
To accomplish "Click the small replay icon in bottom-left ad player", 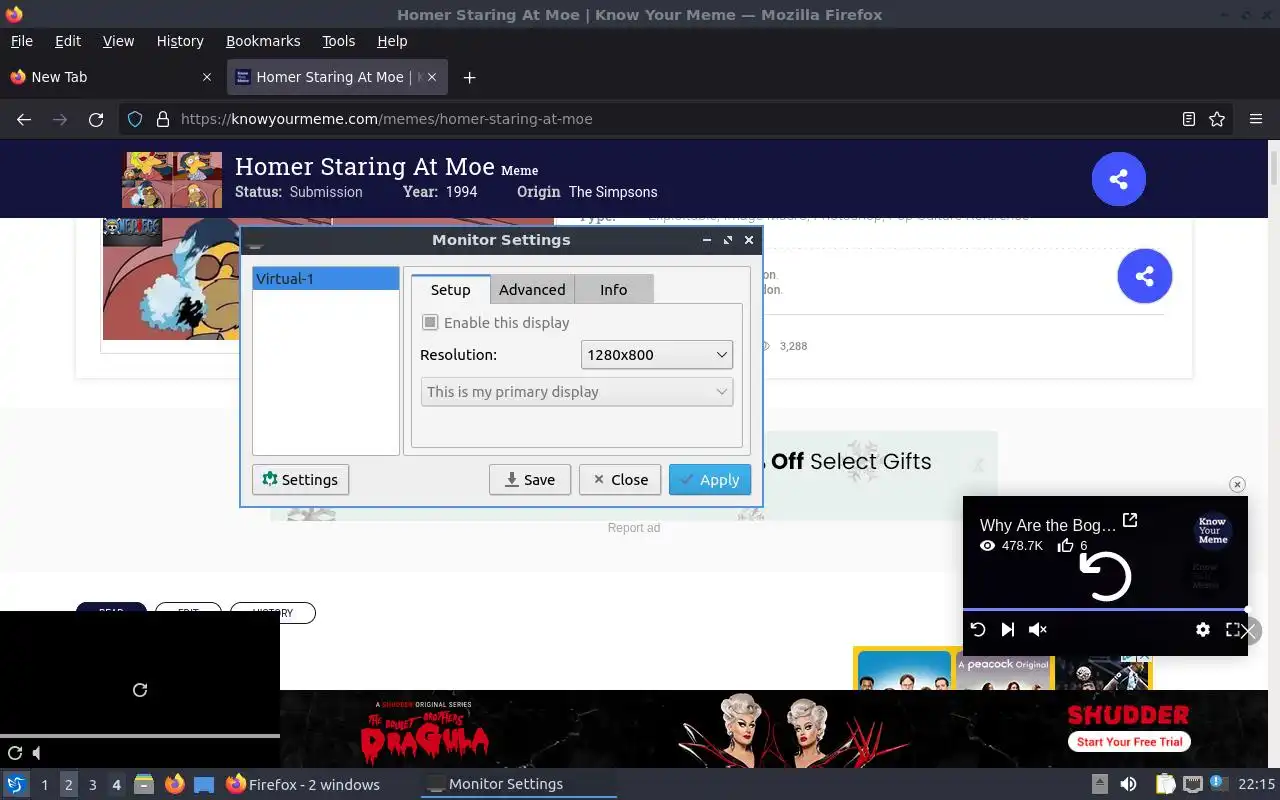I will coord(15,753).
